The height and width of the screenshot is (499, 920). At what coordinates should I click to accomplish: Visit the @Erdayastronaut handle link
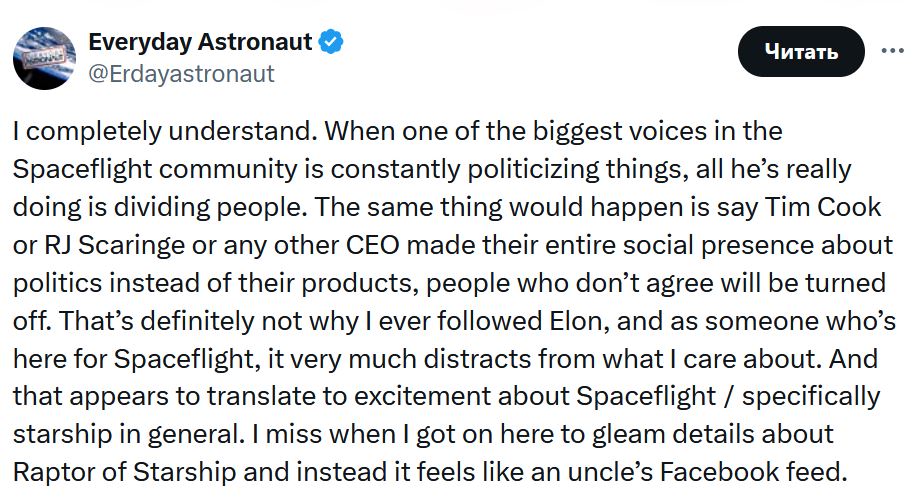tap(181, 74)
